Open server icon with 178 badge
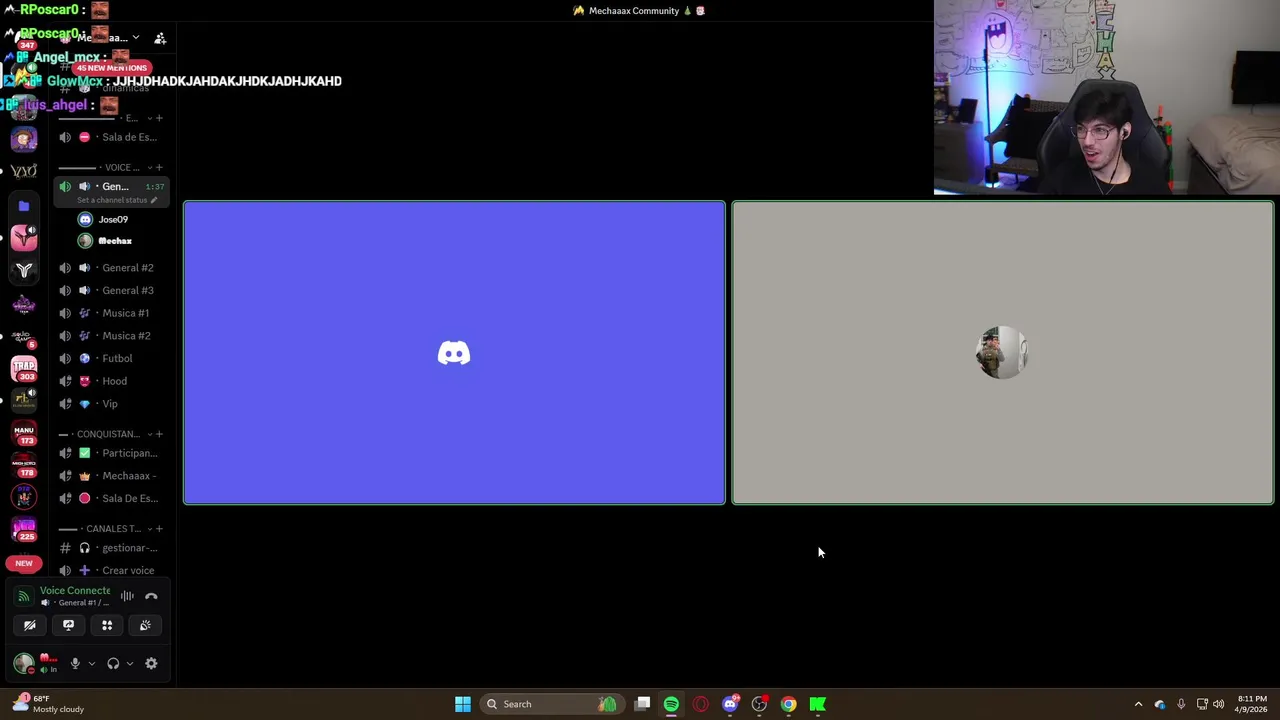Screen dimensions: 1280x720 pyautogui.click(x=24, y=465)
